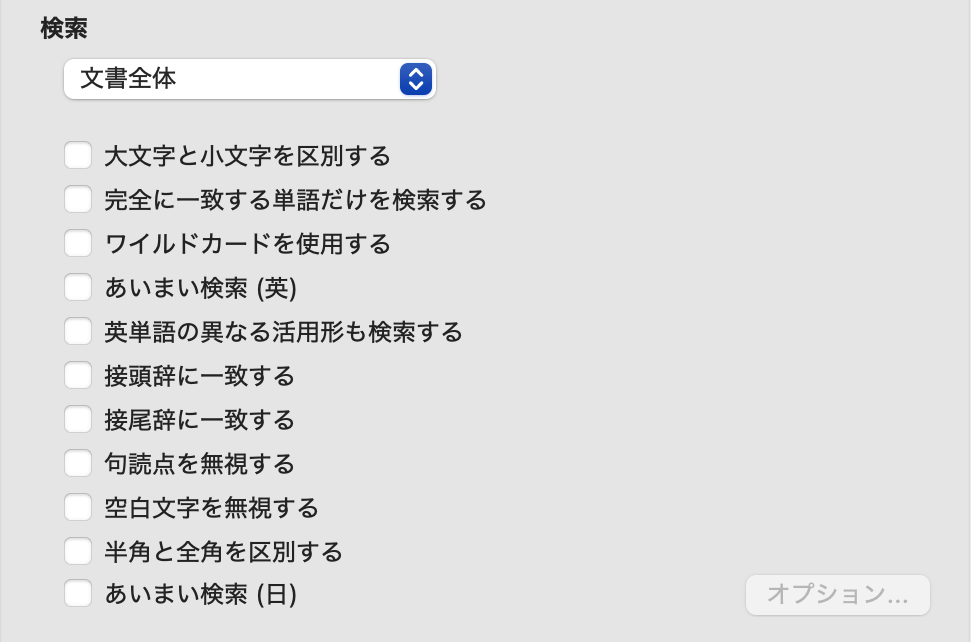Click the オプション... button
Screen dimensions: 971x642
click(837, 594)
